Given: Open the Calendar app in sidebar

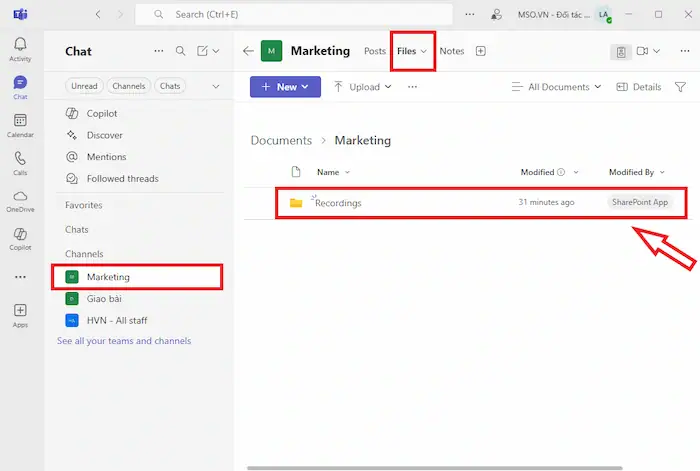Looking at the screenshot, I should pyautogui.click(x=20, y=123).
